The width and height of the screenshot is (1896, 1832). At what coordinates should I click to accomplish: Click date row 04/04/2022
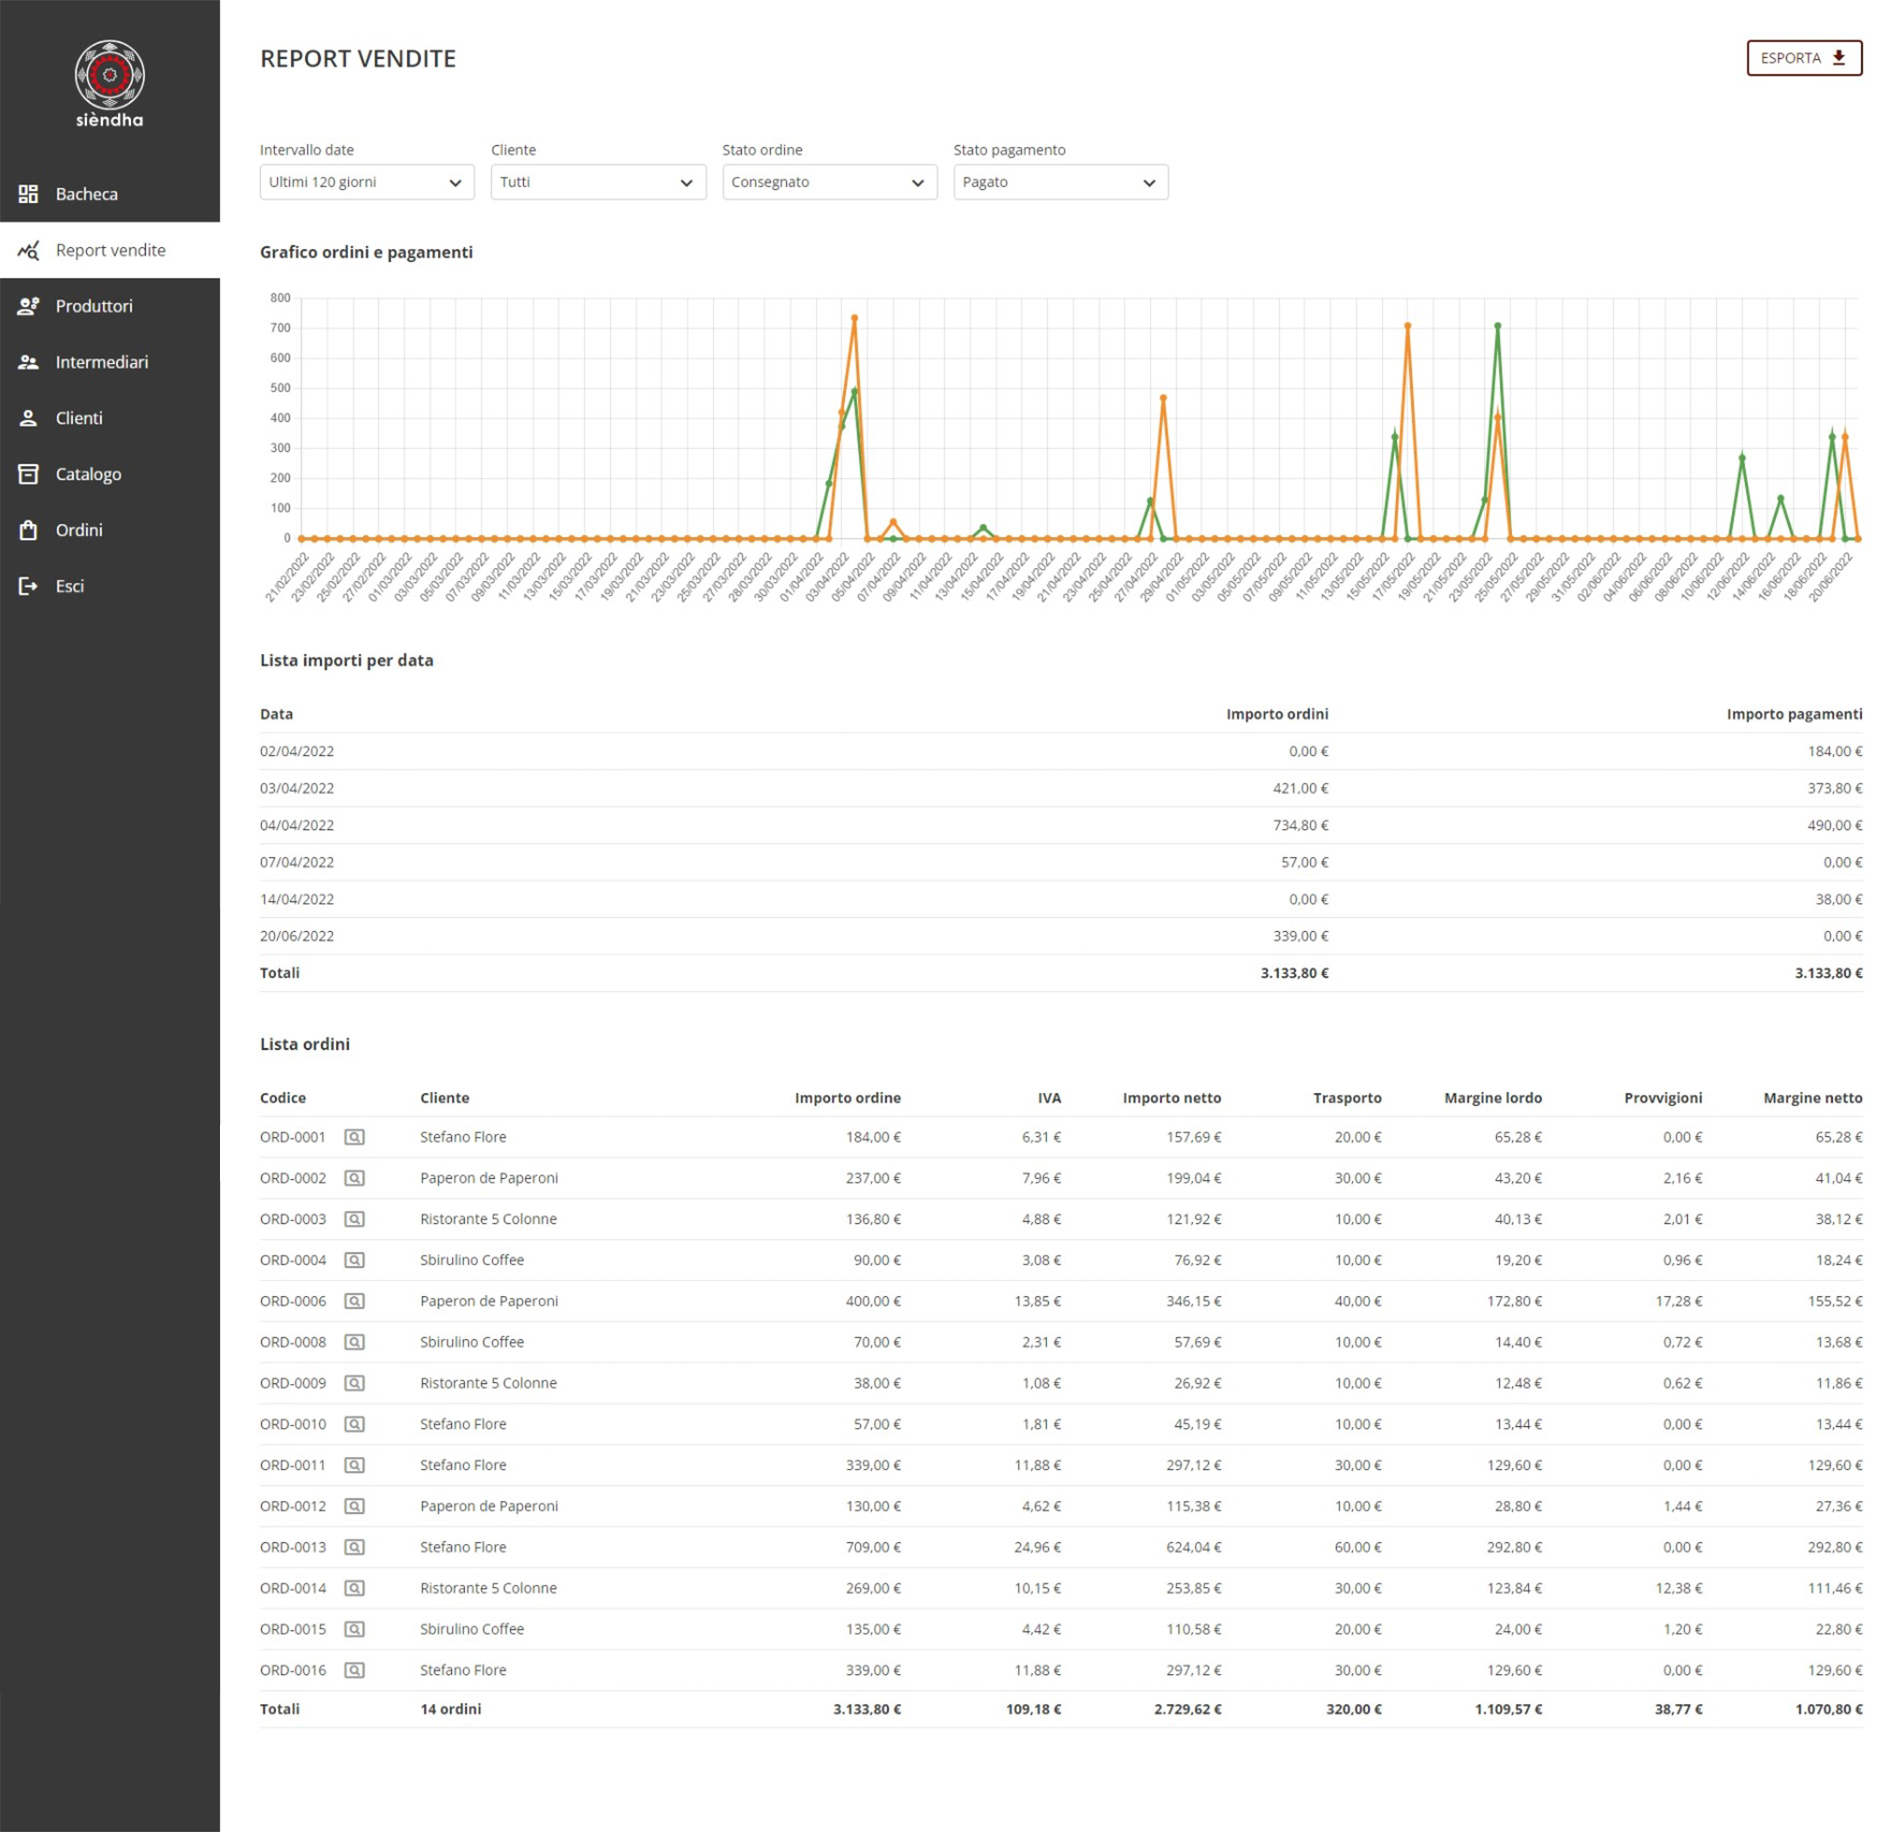point(1061,825)
